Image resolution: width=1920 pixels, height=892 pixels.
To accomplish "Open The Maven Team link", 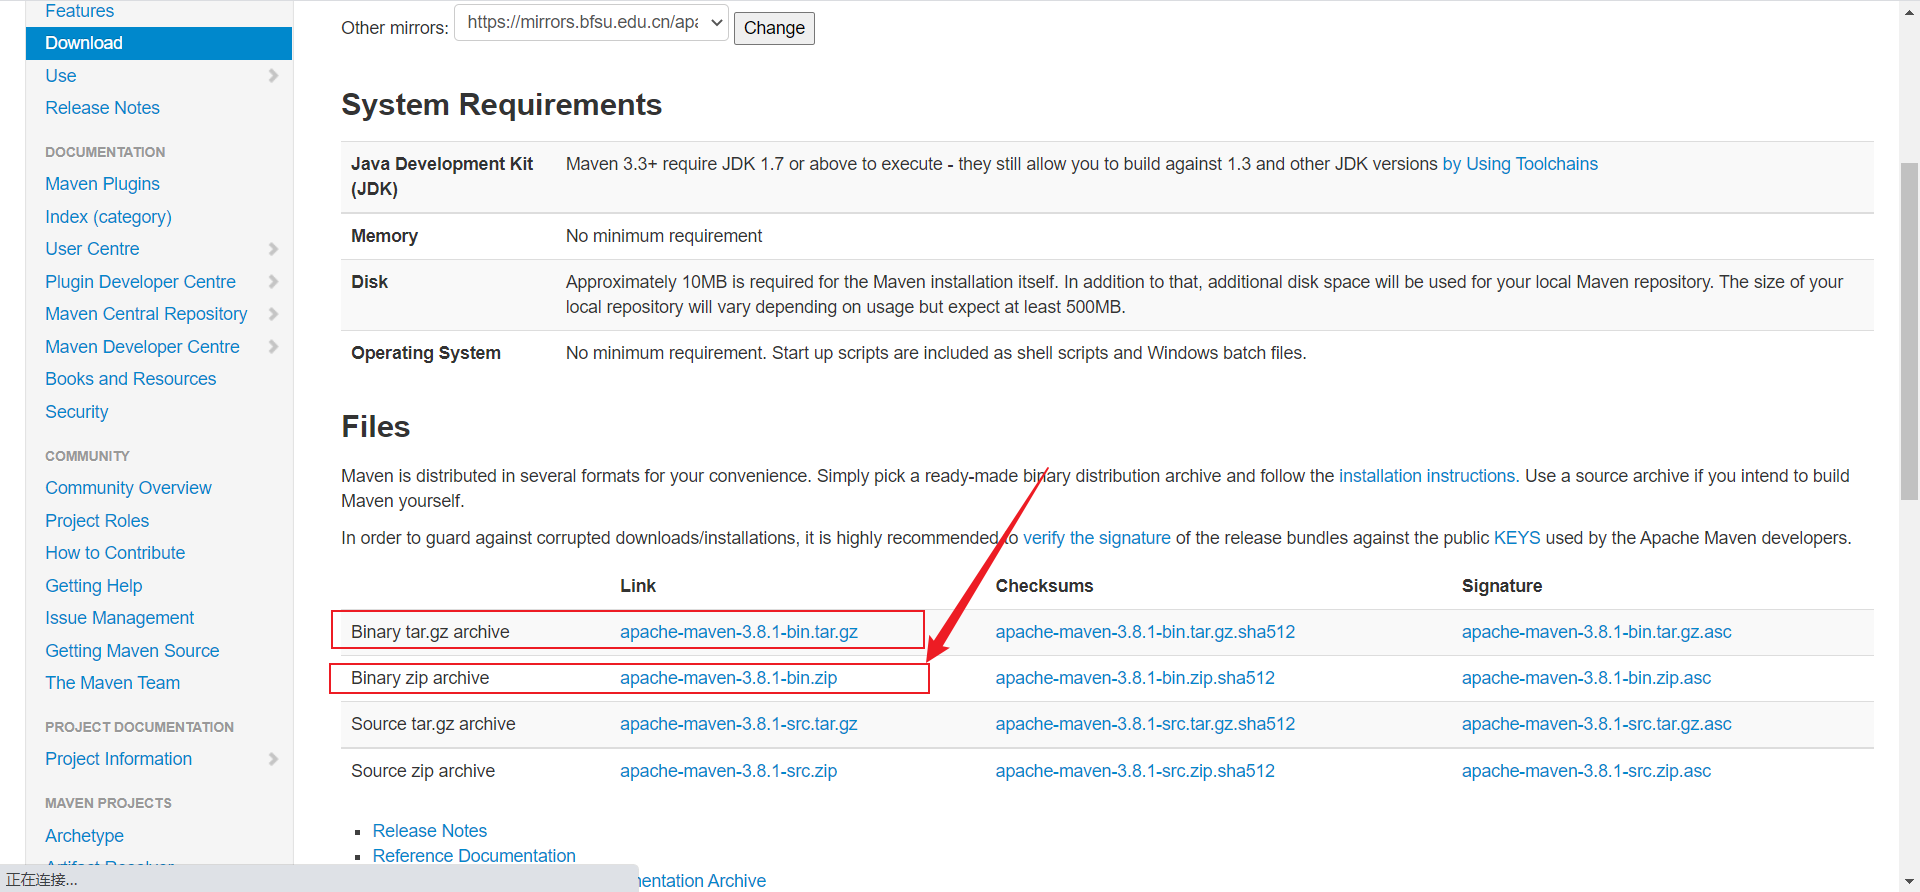I will point(112,683).
